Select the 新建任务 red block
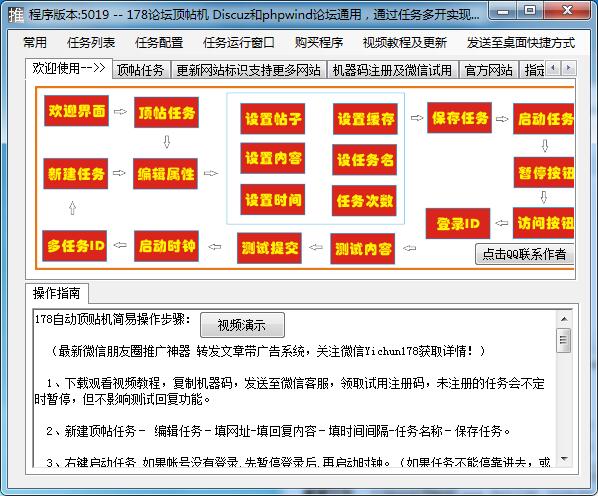The width and height of the screenshot is (598, 496). (x=76, y=174)
